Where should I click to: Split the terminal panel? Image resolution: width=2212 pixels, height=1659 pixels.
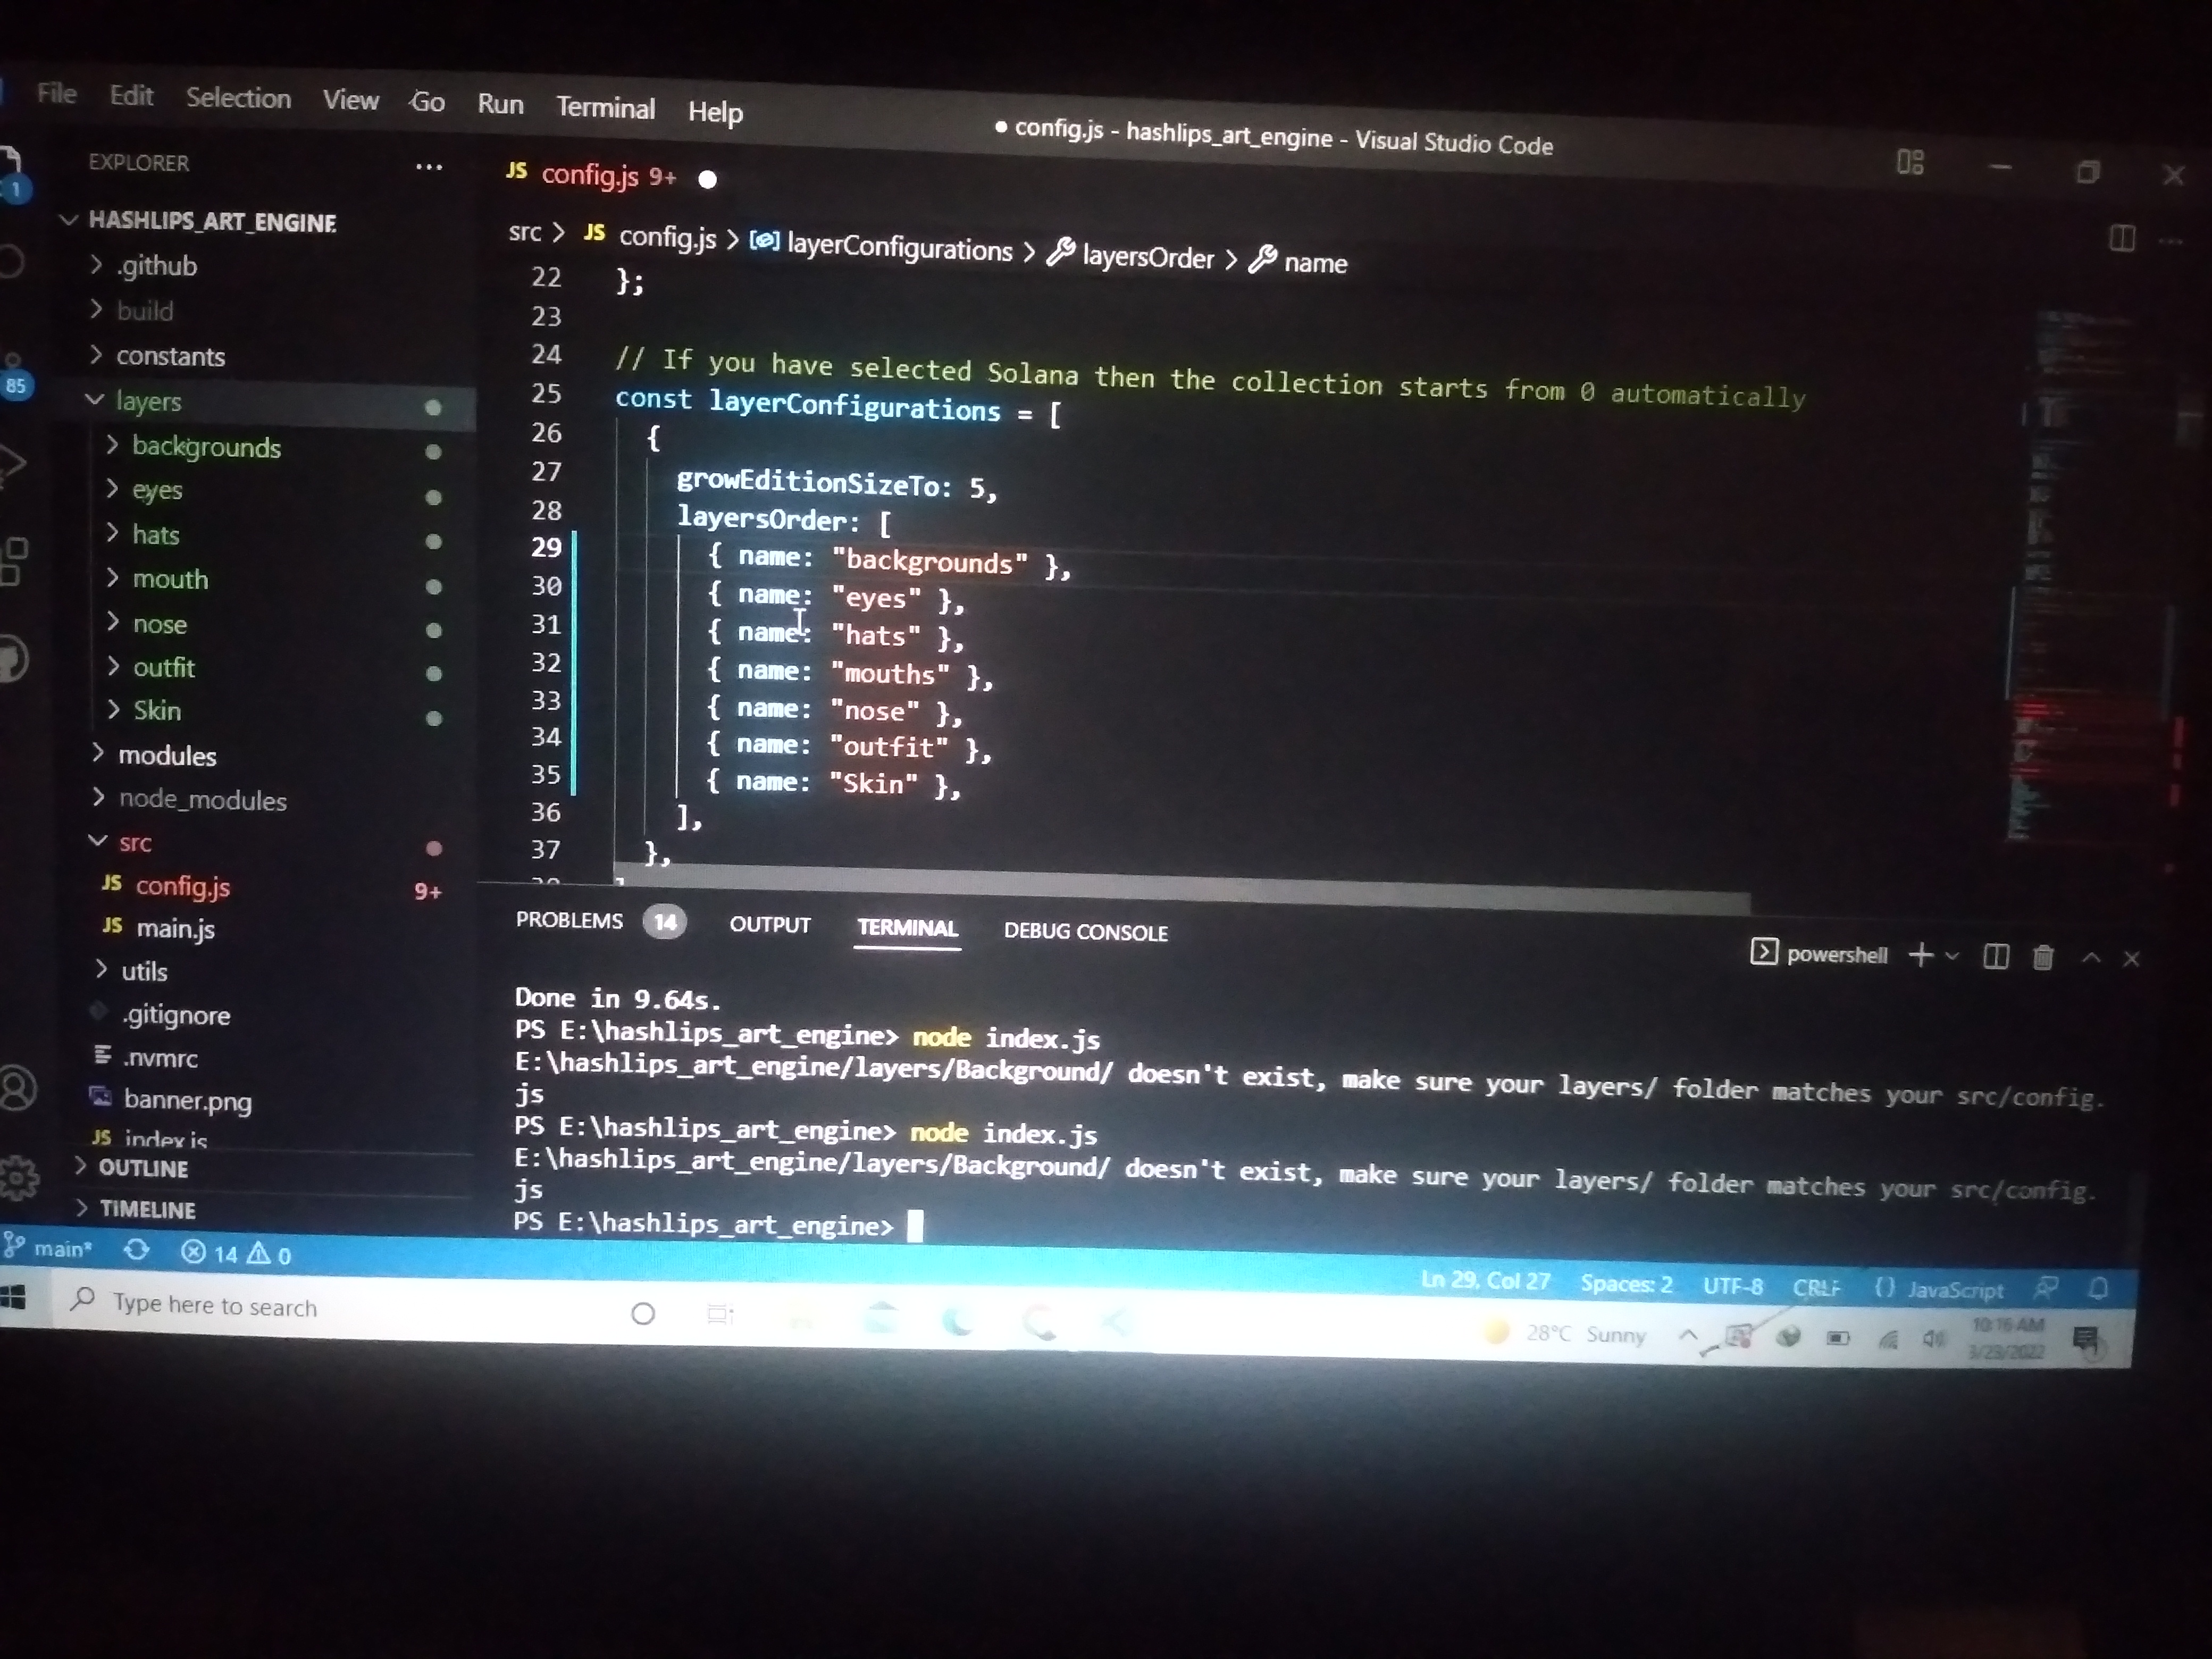tap(1995, 957)
